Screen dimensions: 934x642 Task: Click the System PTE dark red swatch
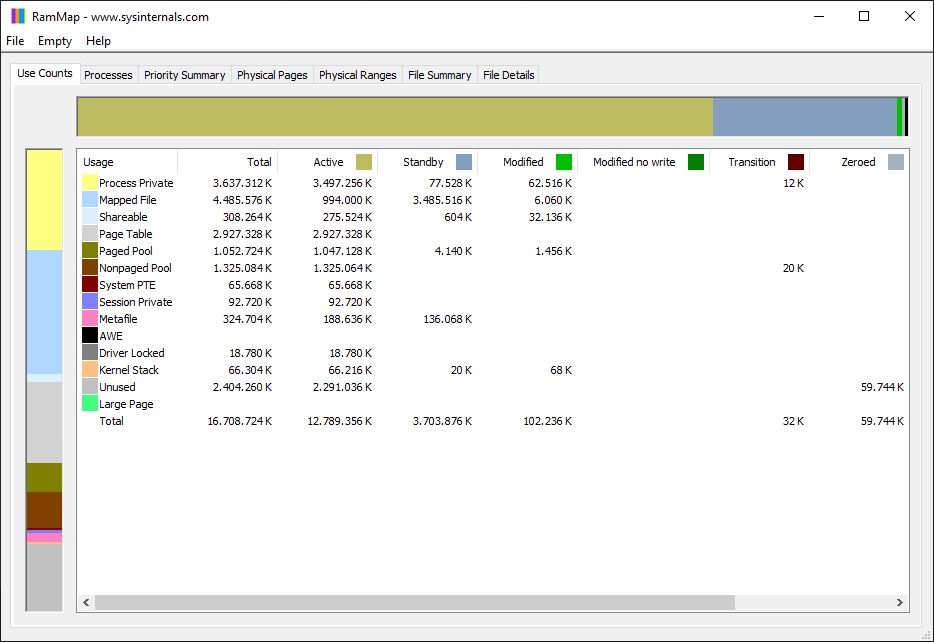click(90, 284)
